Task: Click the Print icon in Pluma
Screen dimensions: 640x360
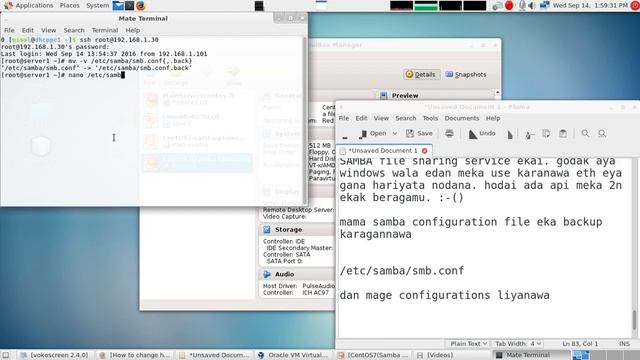Action: coord(449,133)
